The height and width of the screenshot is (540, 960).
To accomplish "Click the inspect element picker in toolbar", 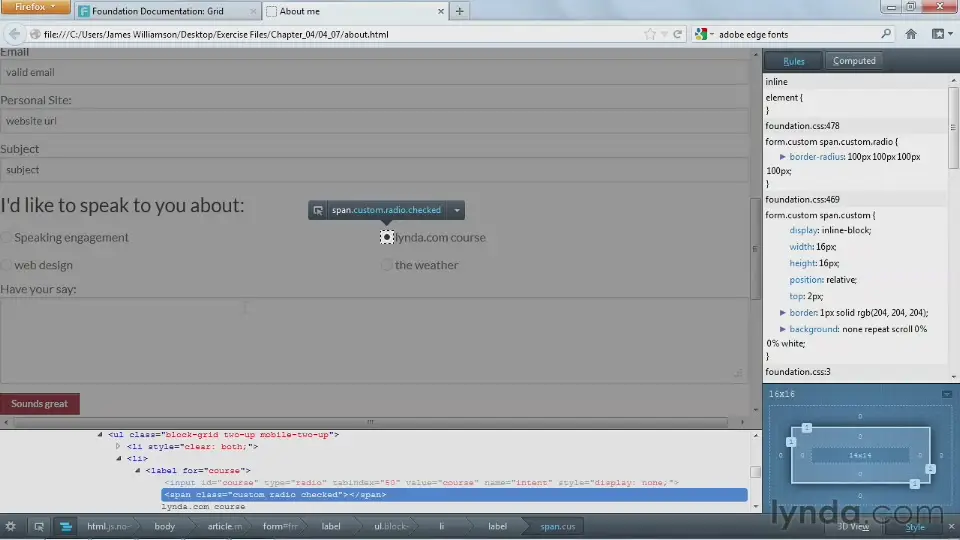I will tap(39, 527).
